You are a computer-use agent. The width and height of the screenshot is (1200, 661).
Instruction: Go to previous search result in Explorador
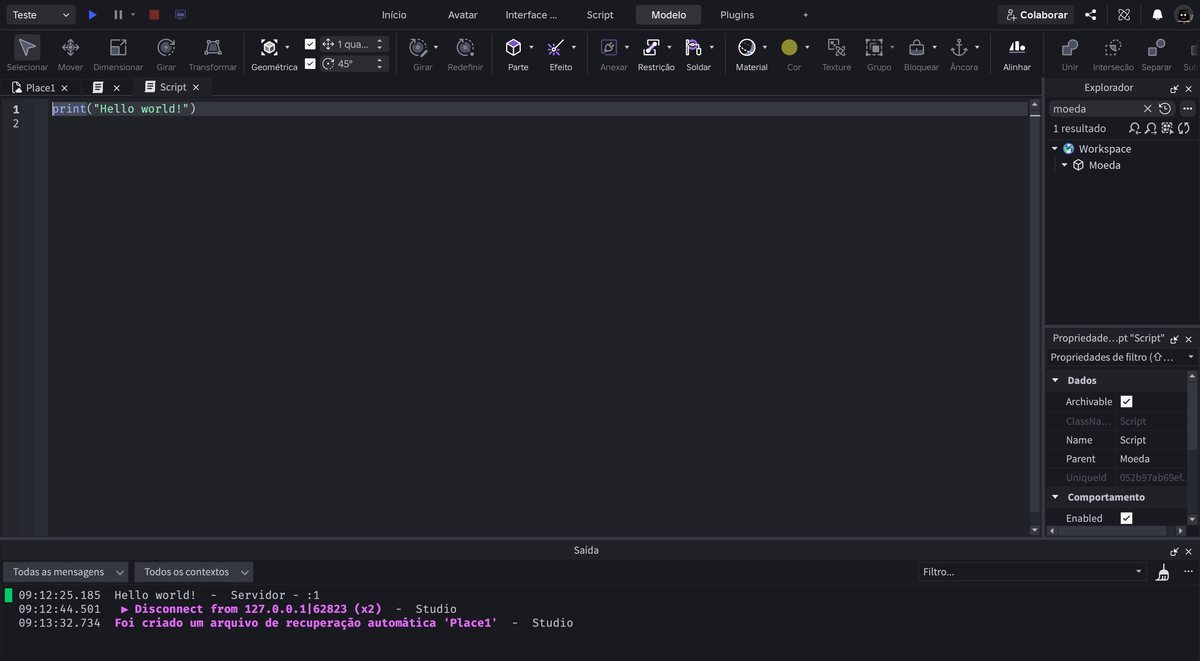pyautogui.click(x=1135, y=128)
